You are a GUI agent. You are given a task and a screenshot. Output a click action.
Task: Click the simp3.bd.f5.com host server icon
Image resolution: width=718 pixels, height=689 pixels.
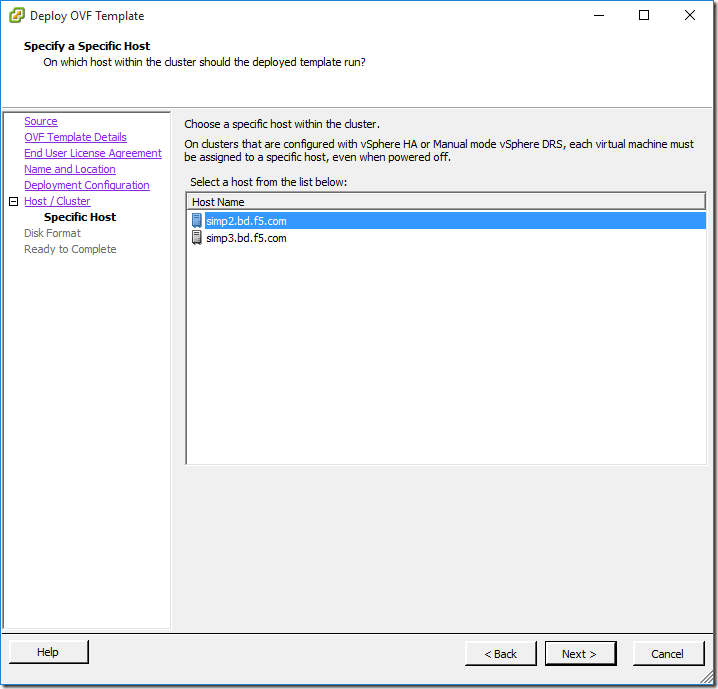(196, 238)
